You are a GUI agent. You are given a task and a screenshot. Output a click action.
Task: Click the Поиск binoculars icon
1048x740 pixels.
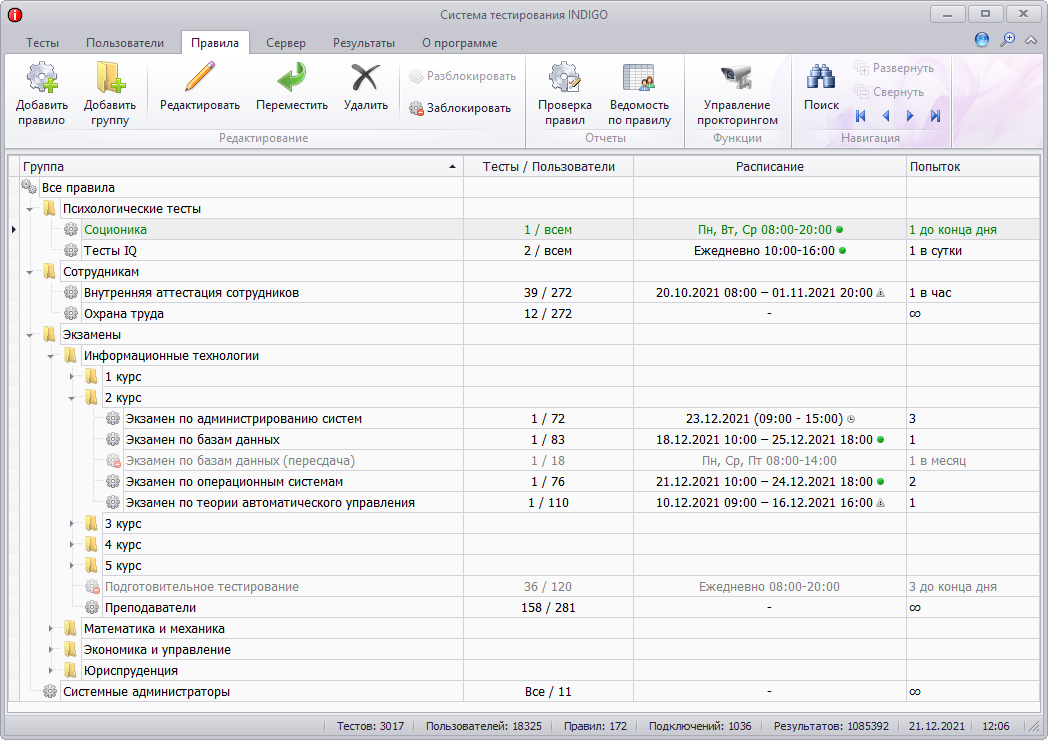pos(821,78)
